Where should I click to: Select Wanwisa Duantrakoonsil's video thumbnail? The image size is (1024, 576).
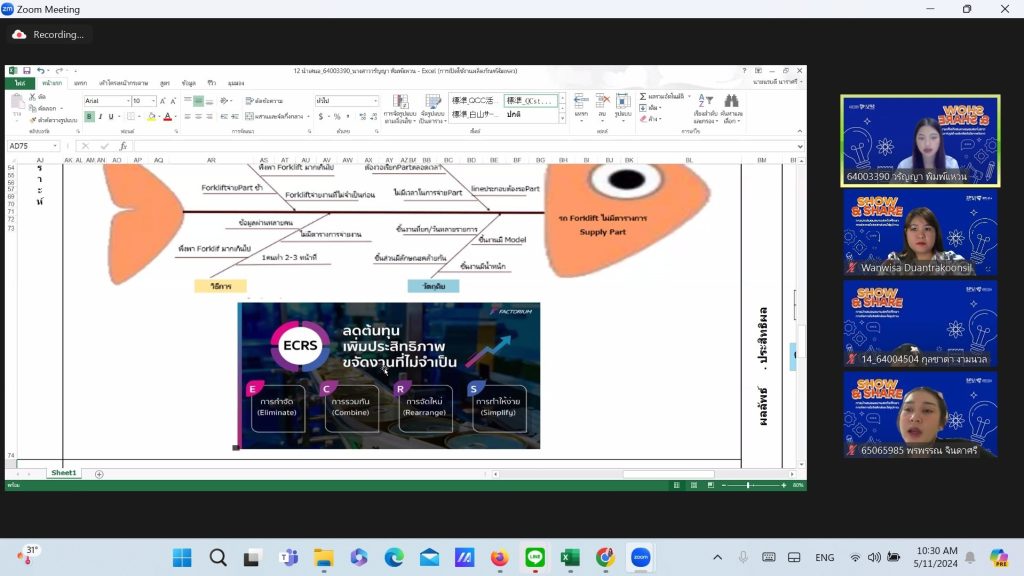[x=920, y=232]
